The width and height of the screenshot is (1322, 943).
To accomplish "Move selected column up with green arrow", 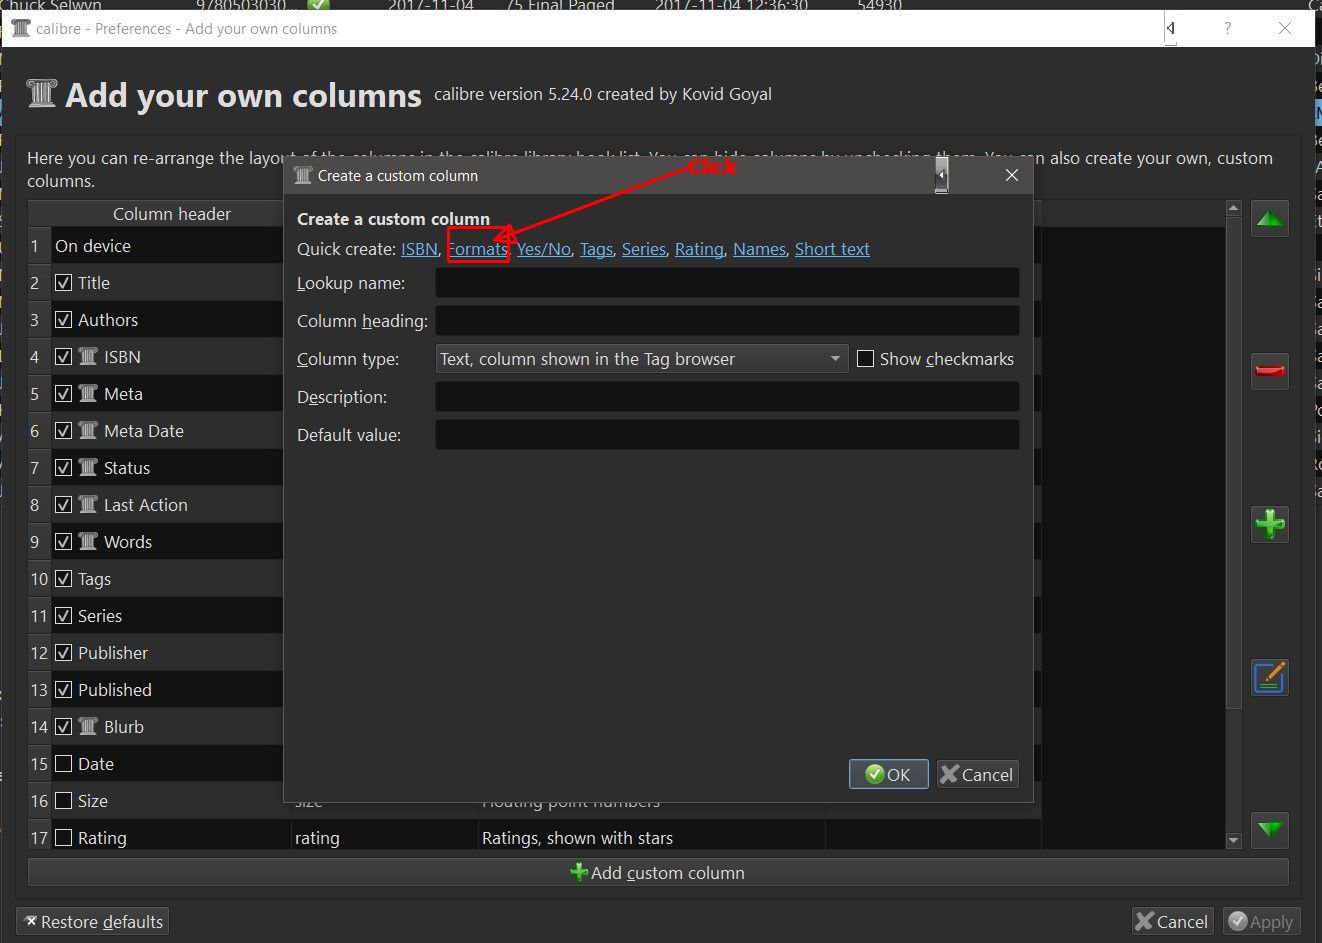I will 1270,219.
